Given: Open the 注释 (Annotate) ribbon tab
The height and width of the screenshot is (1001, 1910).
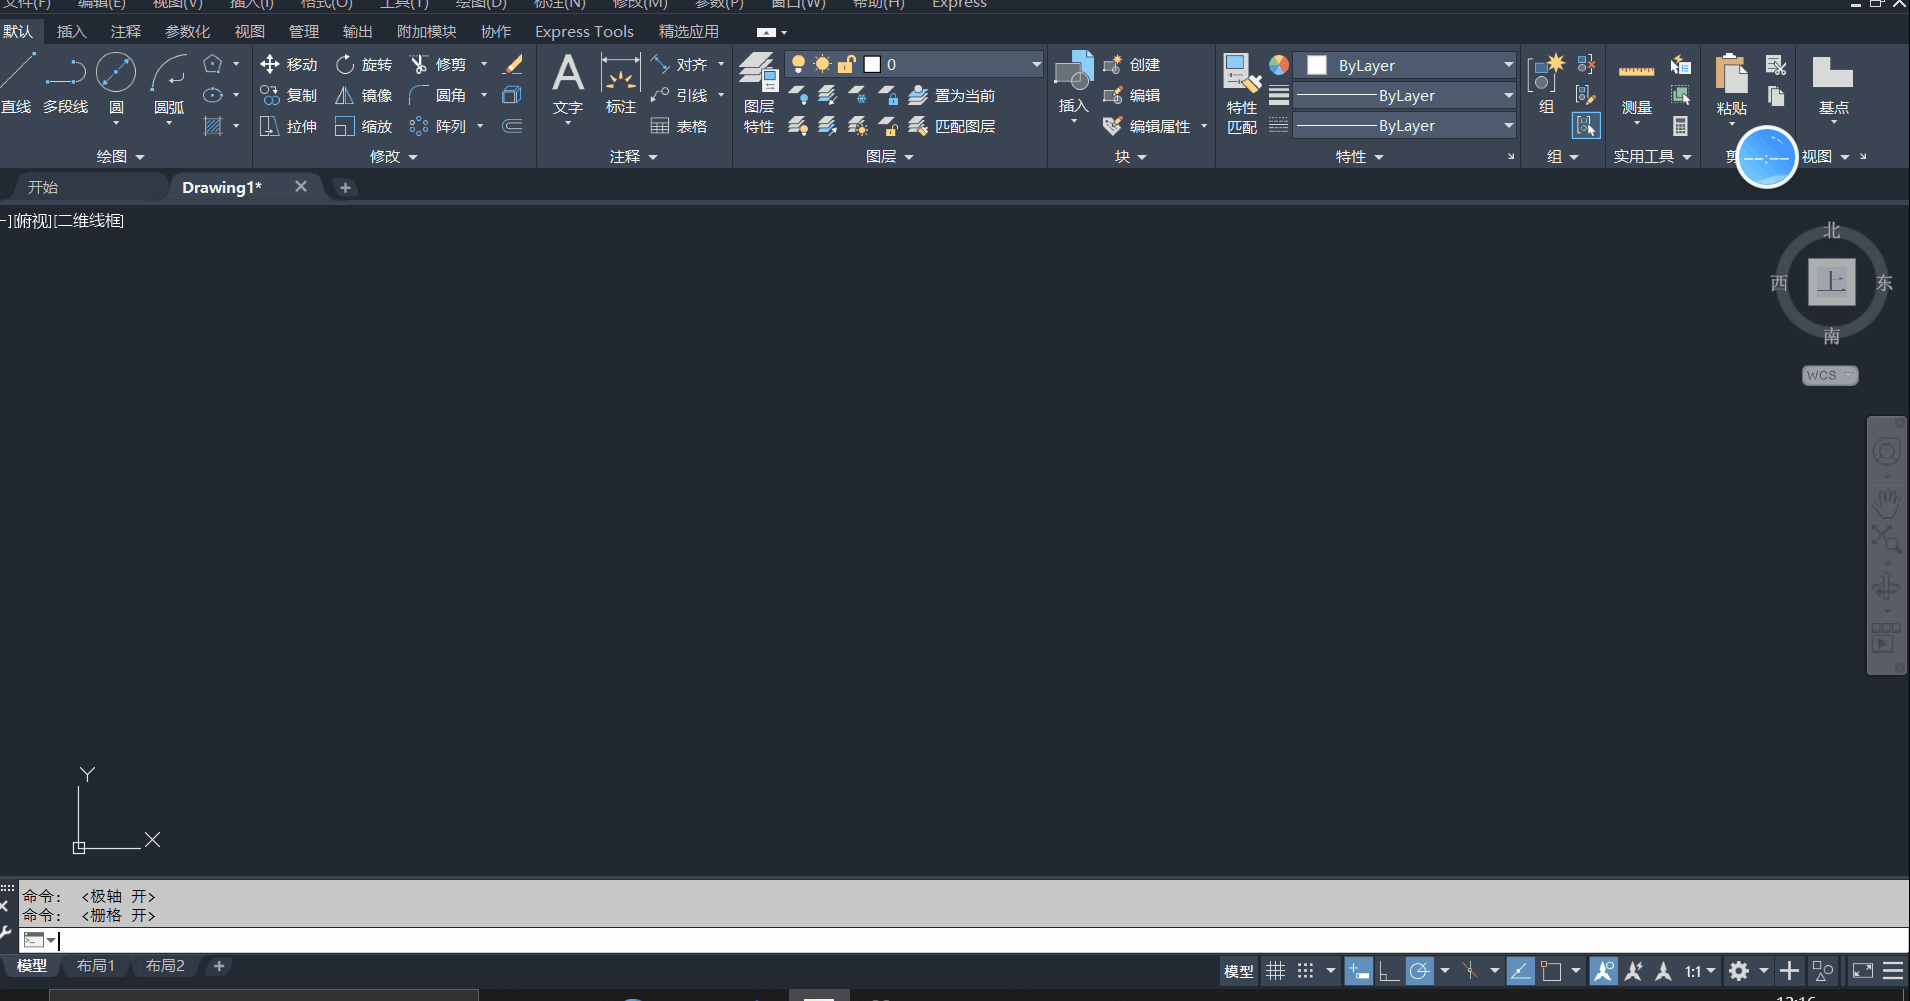Looking at the screenshot, I should click(125, 32).
